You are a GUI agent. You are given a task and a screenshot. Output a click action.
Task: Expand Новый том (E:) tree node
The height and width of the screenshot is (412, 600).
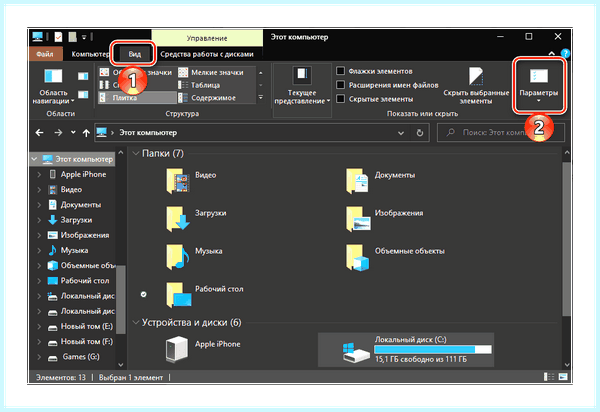tap(39, 327)
